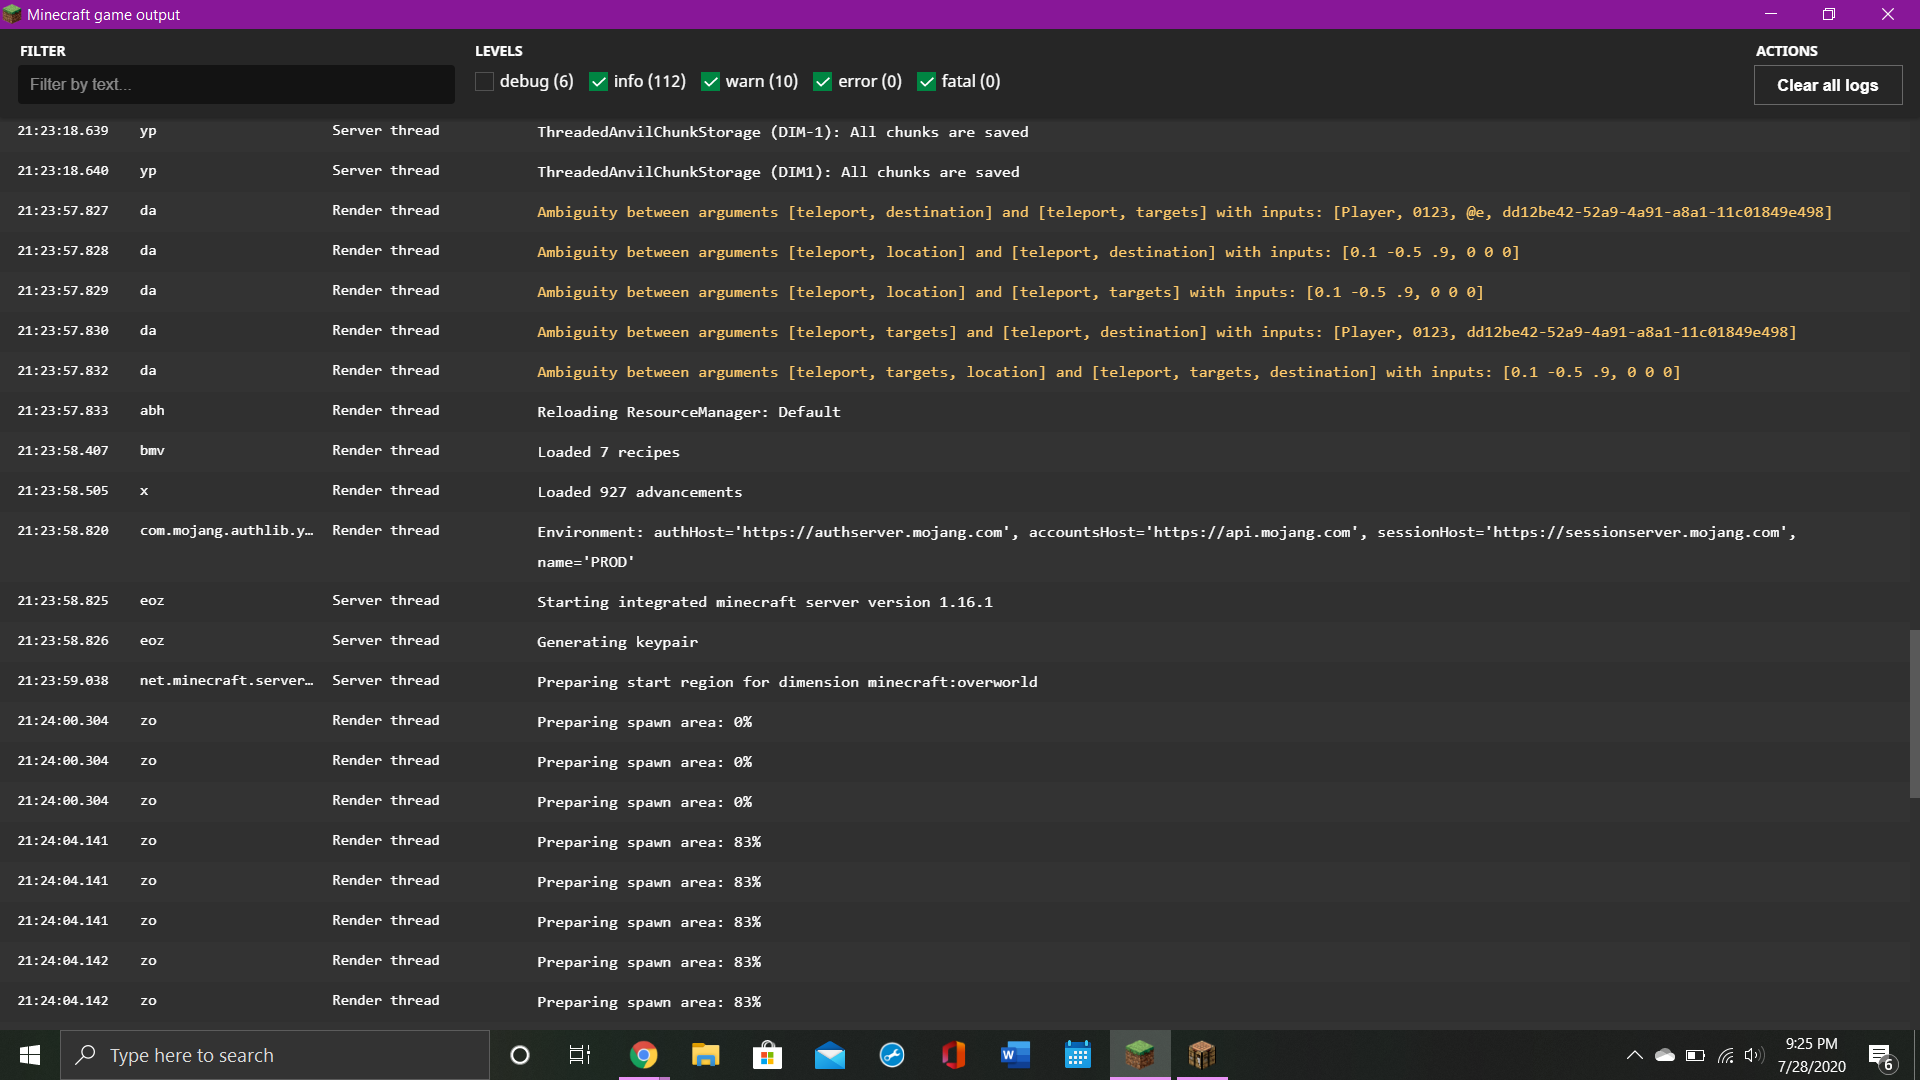Launch Microsoft Store from the taskbar
1920x1080 pixels.
tap(767, 1055)
